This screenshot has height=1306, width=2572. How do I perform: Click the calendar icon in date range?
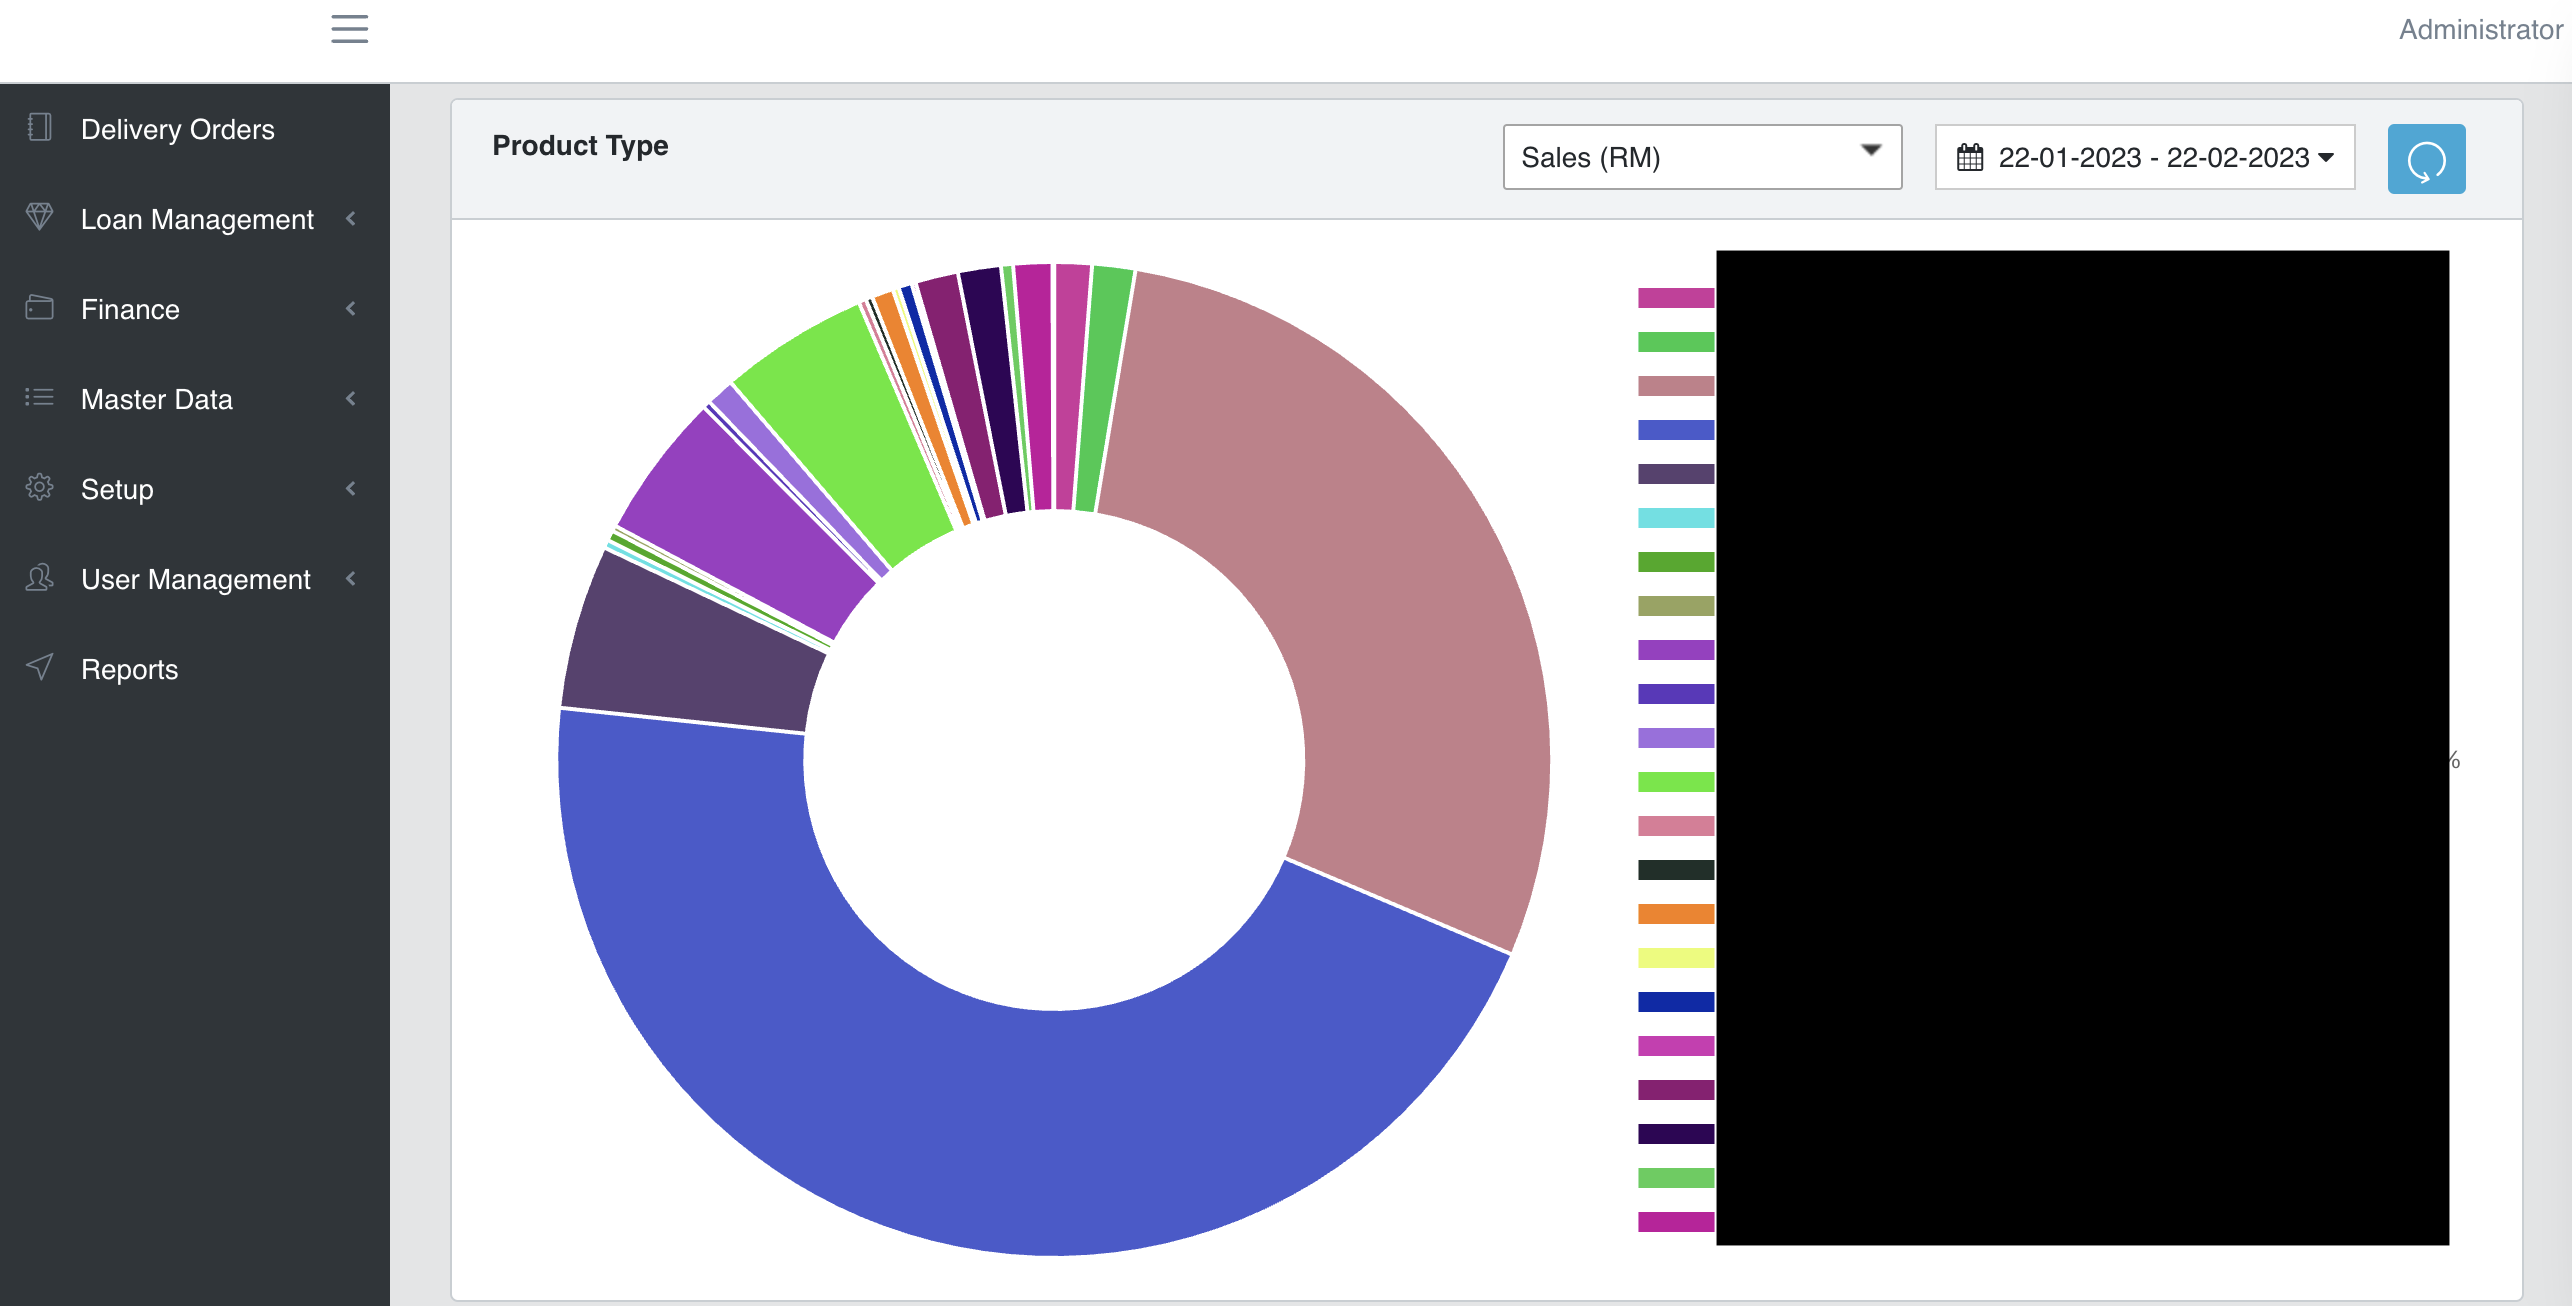tap(1969, 158)
